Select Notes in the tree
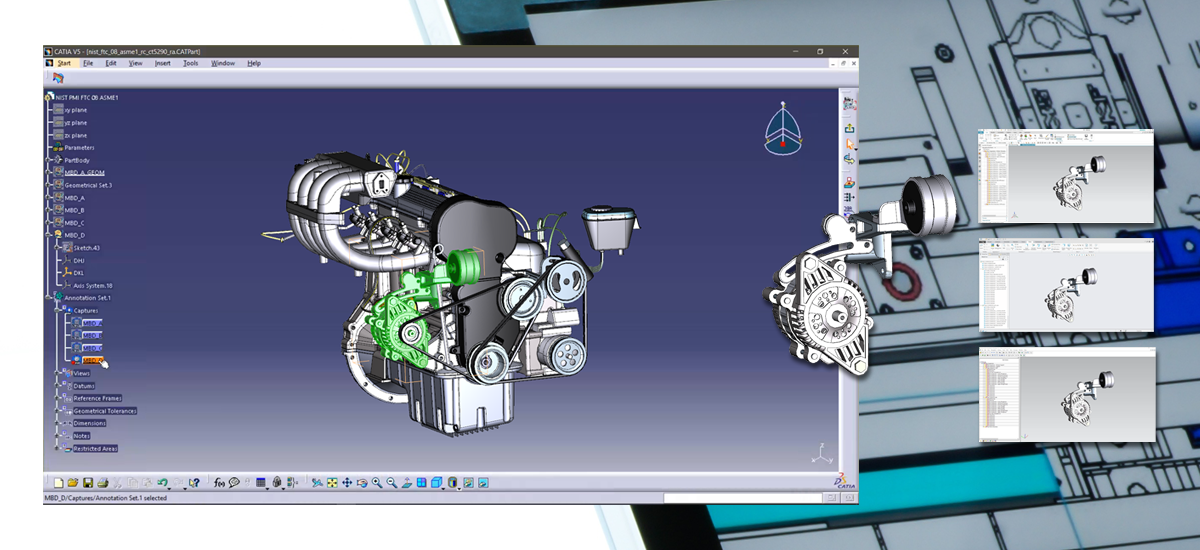 pos(82,435)
